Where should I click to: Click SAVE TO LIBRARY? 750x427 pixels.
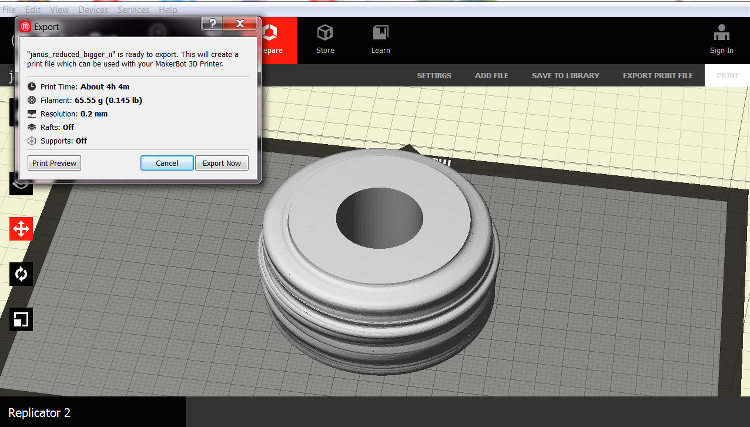565,76
